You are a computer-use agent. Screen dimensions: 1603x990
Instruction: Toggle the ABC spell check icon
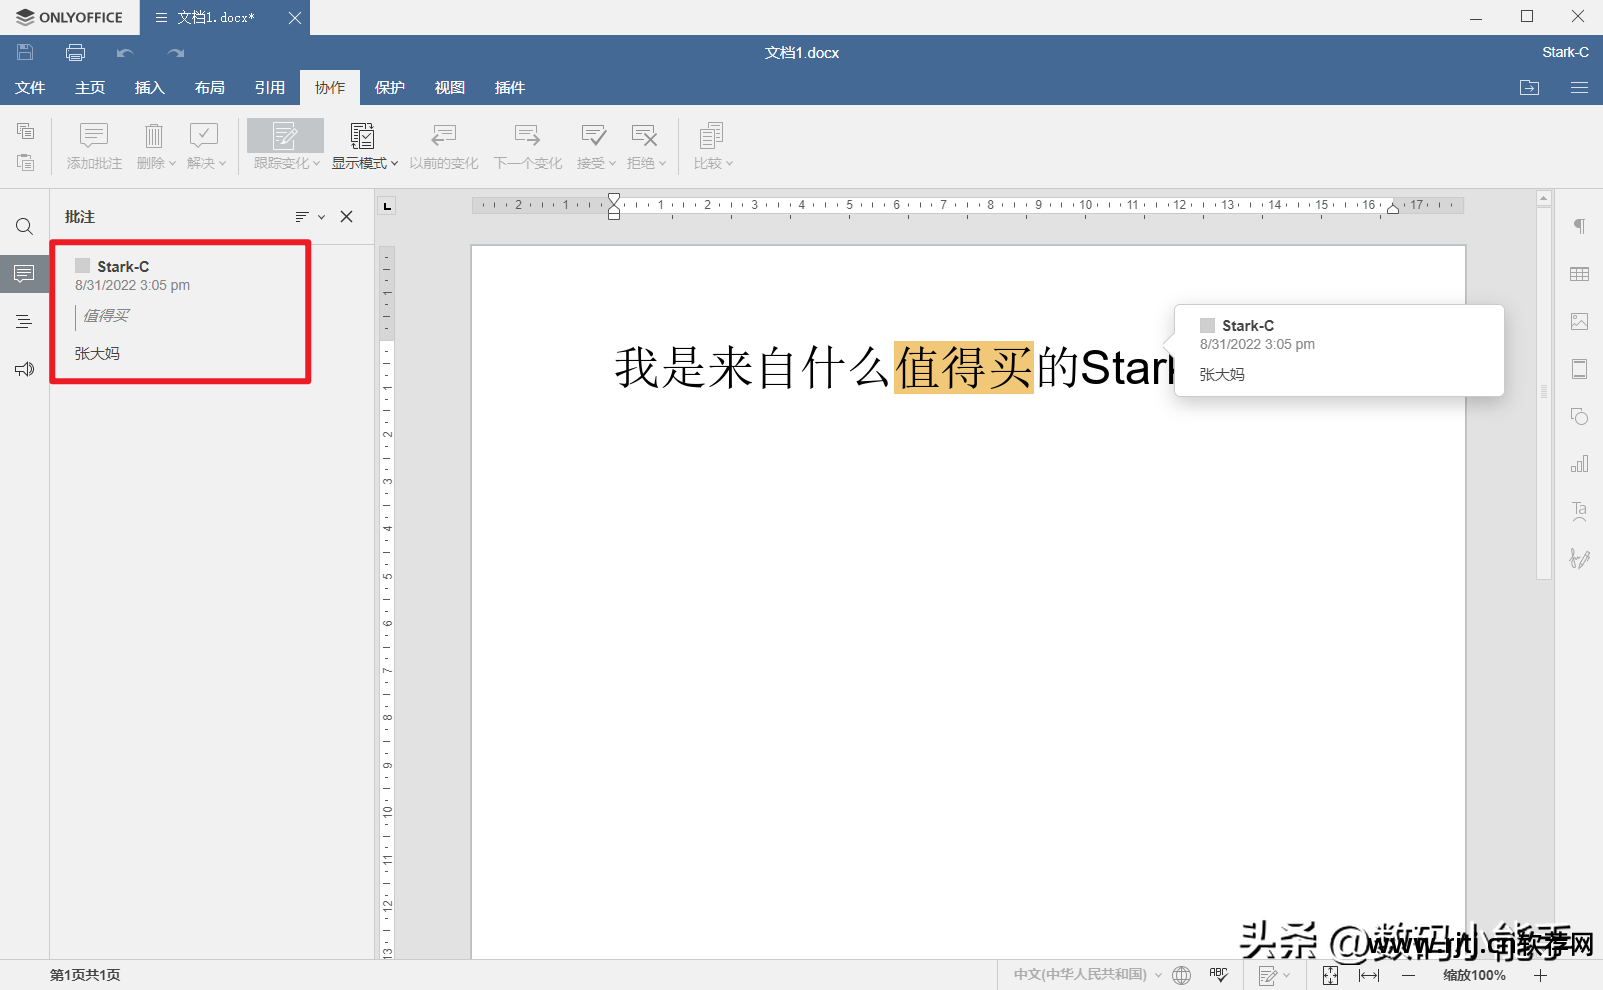coord(1218,975)
